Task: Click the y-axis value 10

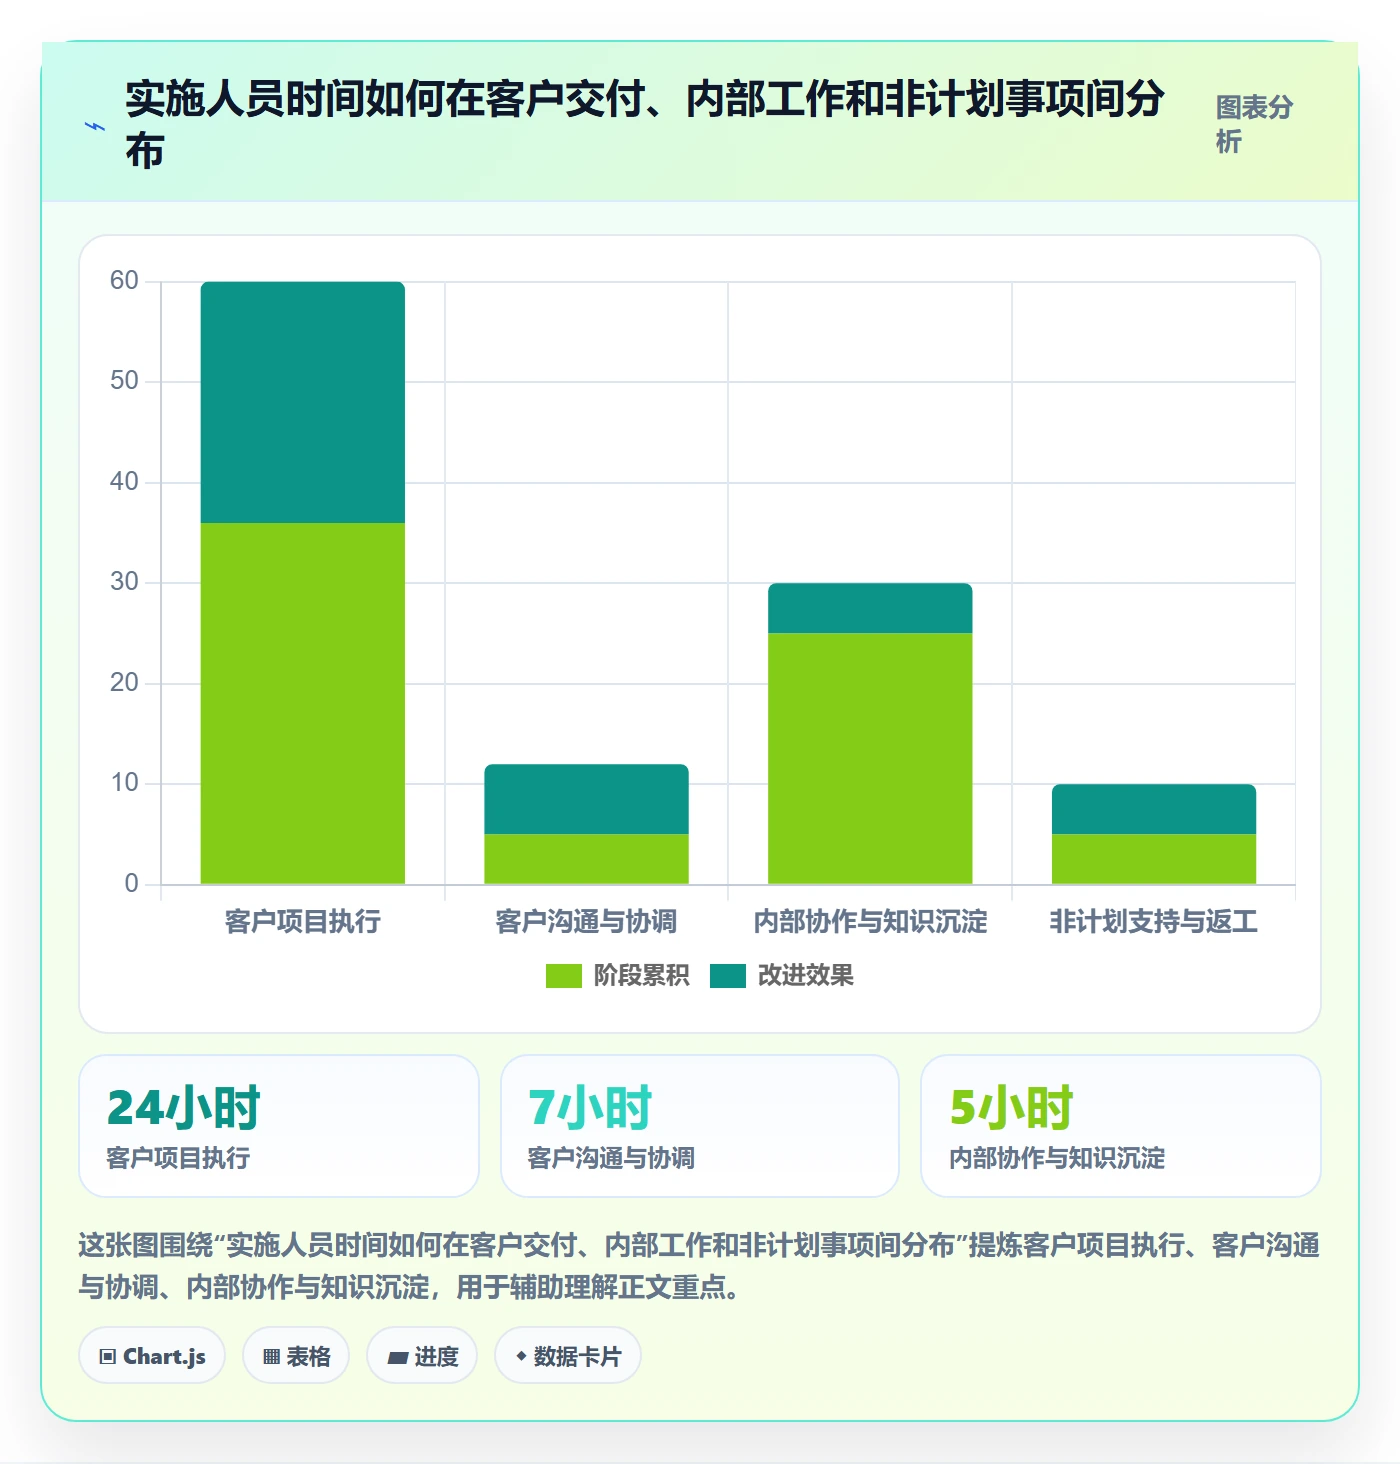Action: pos(124,782)
